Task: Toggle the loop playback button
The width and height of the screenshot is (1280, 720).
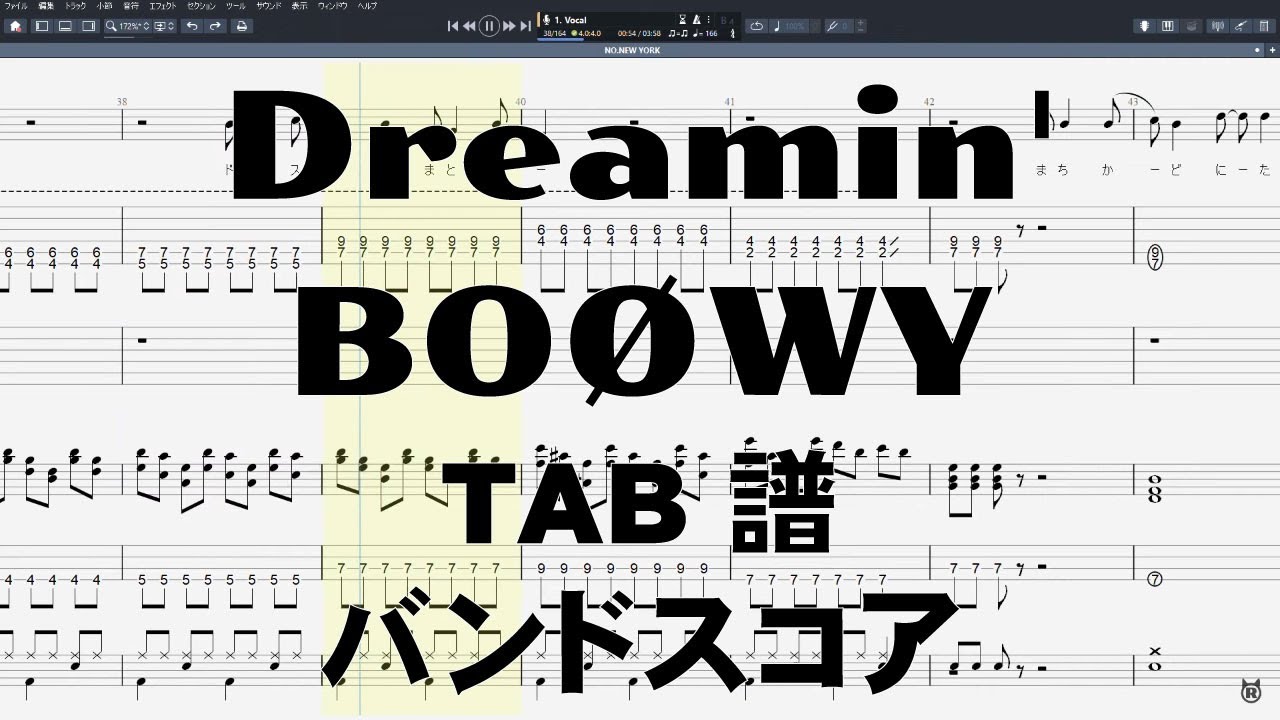Action: (756, 26)
